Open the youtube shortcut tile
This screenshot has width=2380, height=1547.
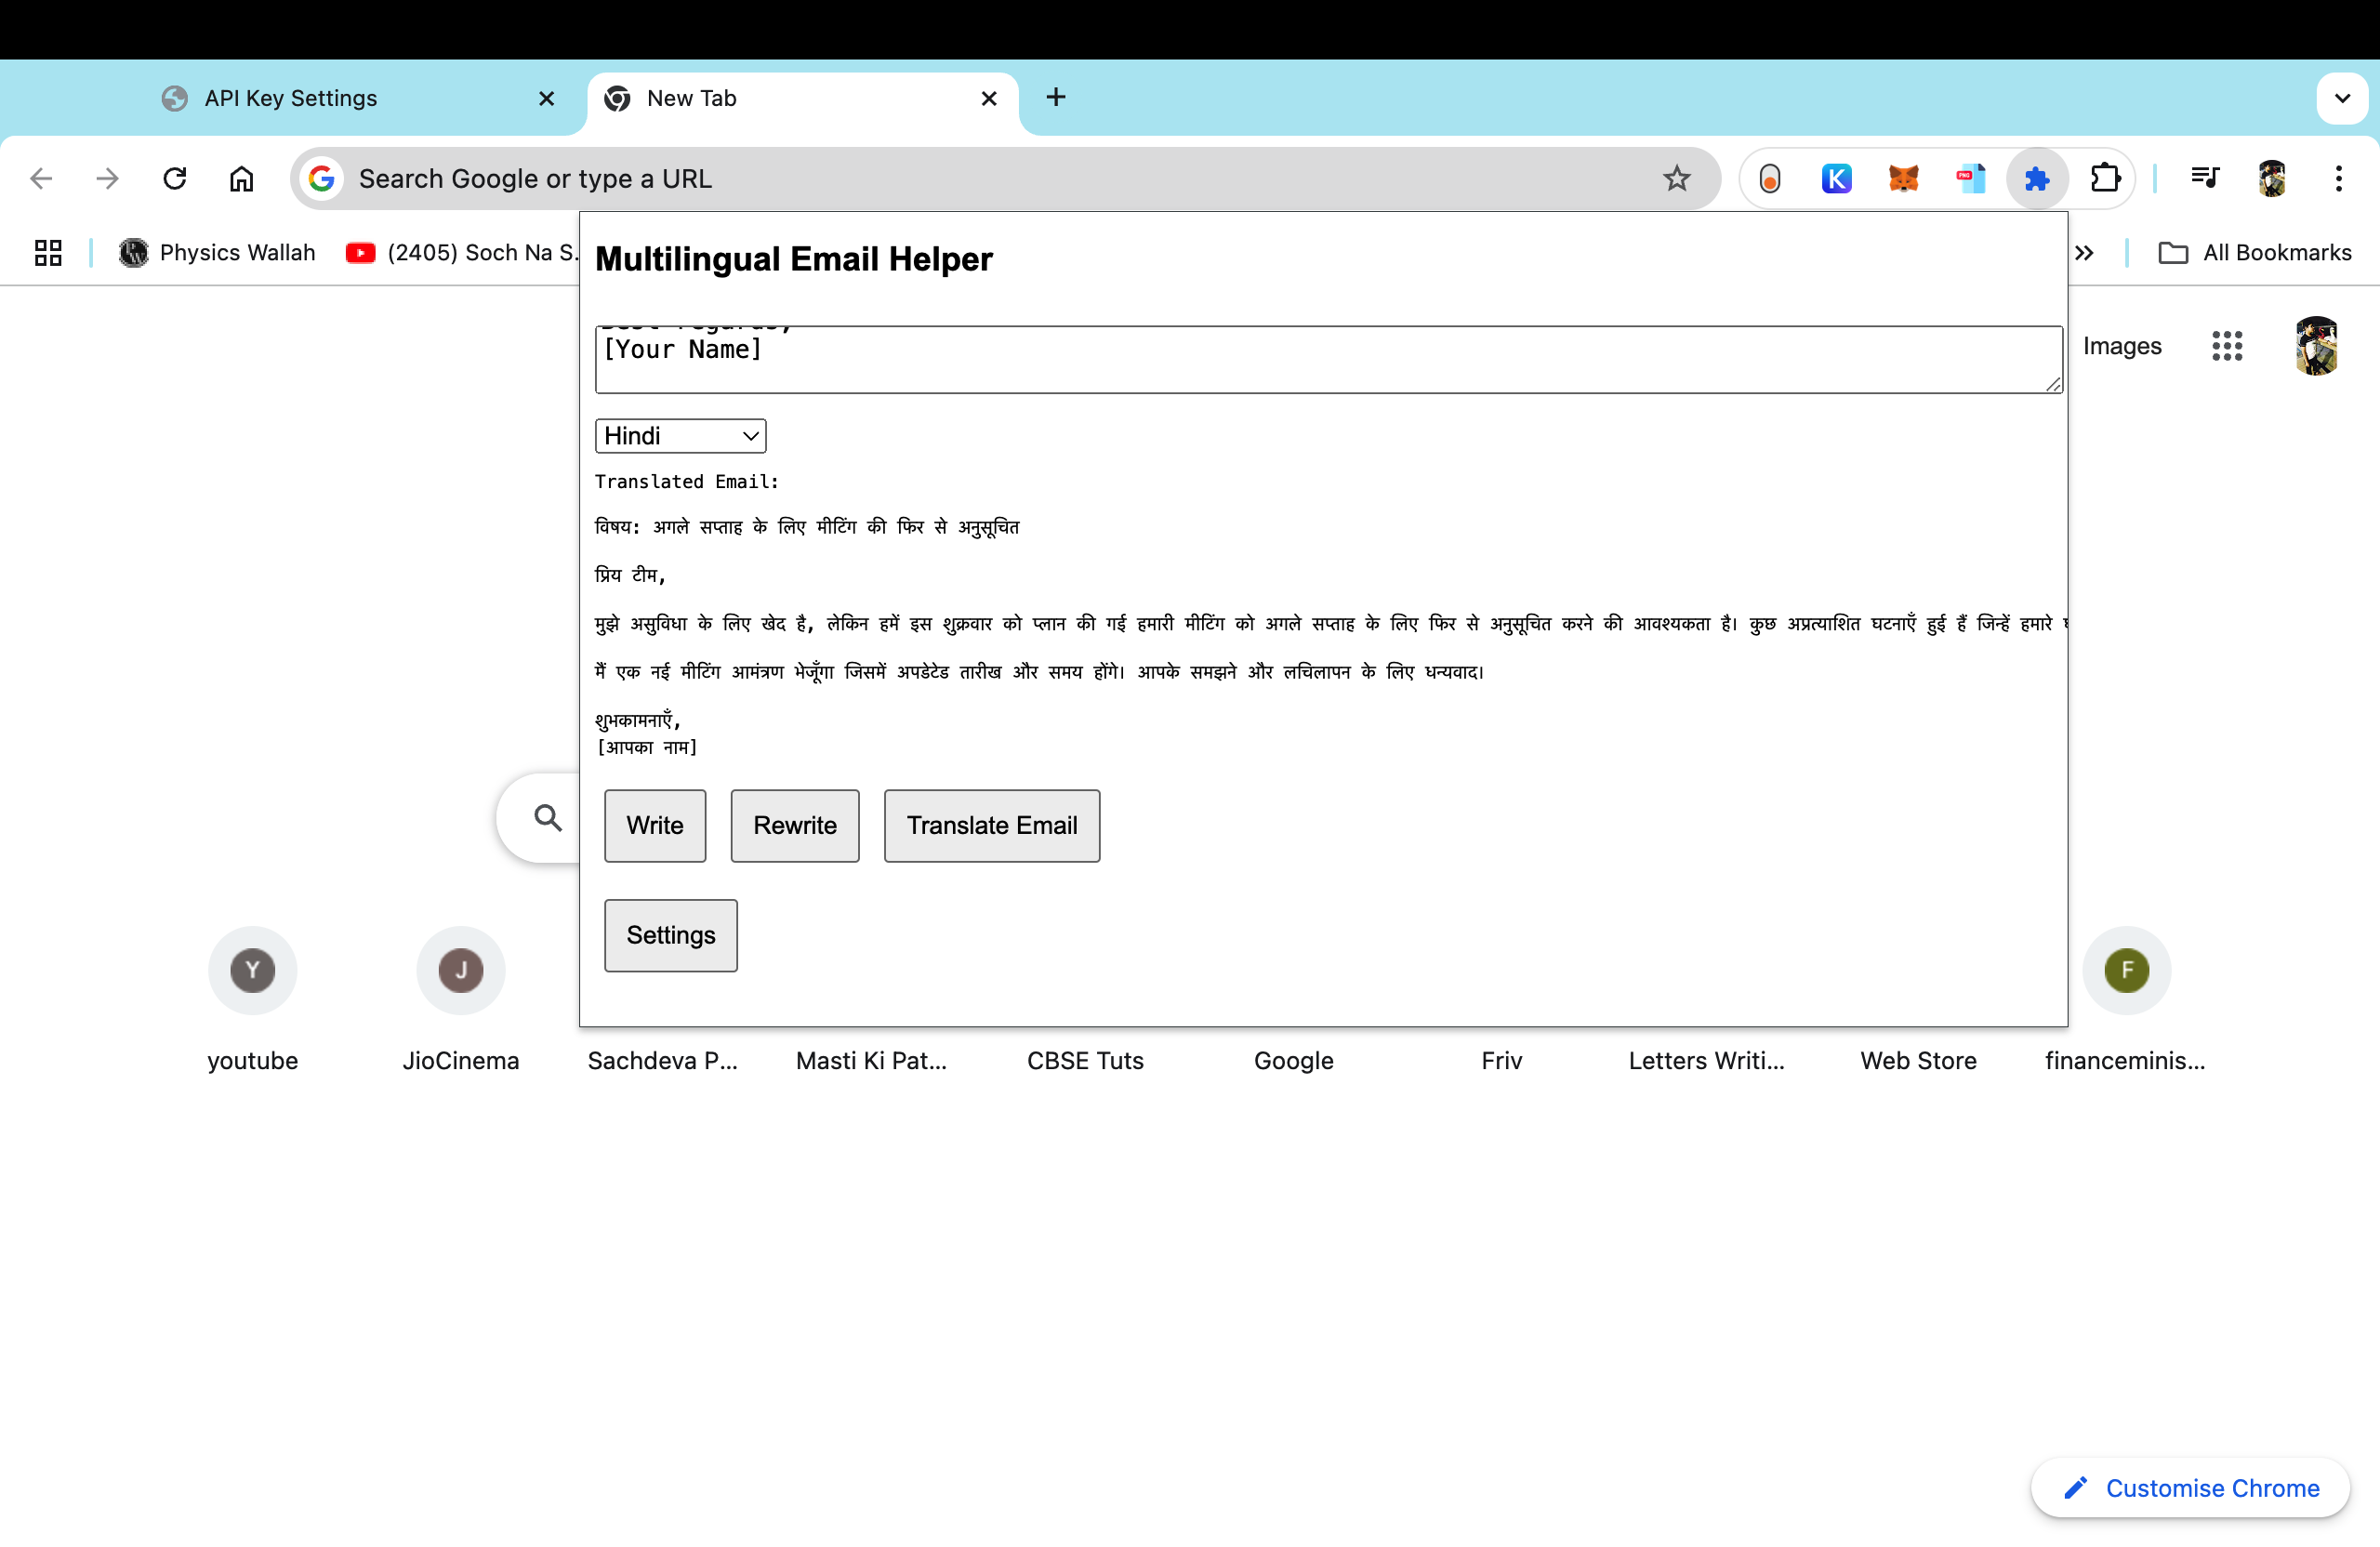[252, 970]
